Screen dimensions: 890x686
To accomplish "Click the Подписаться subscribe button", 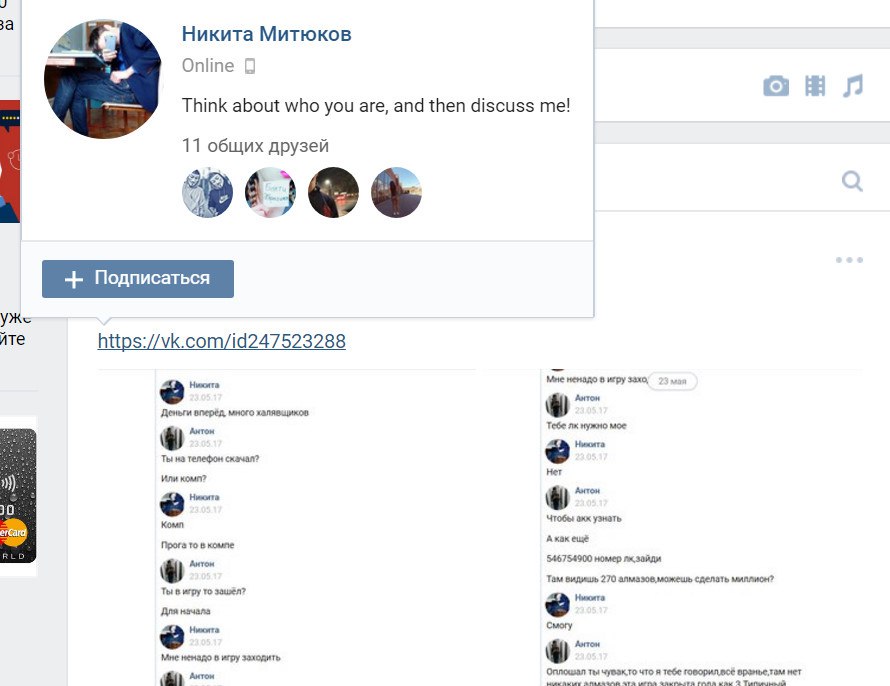I will coord(138,279).
